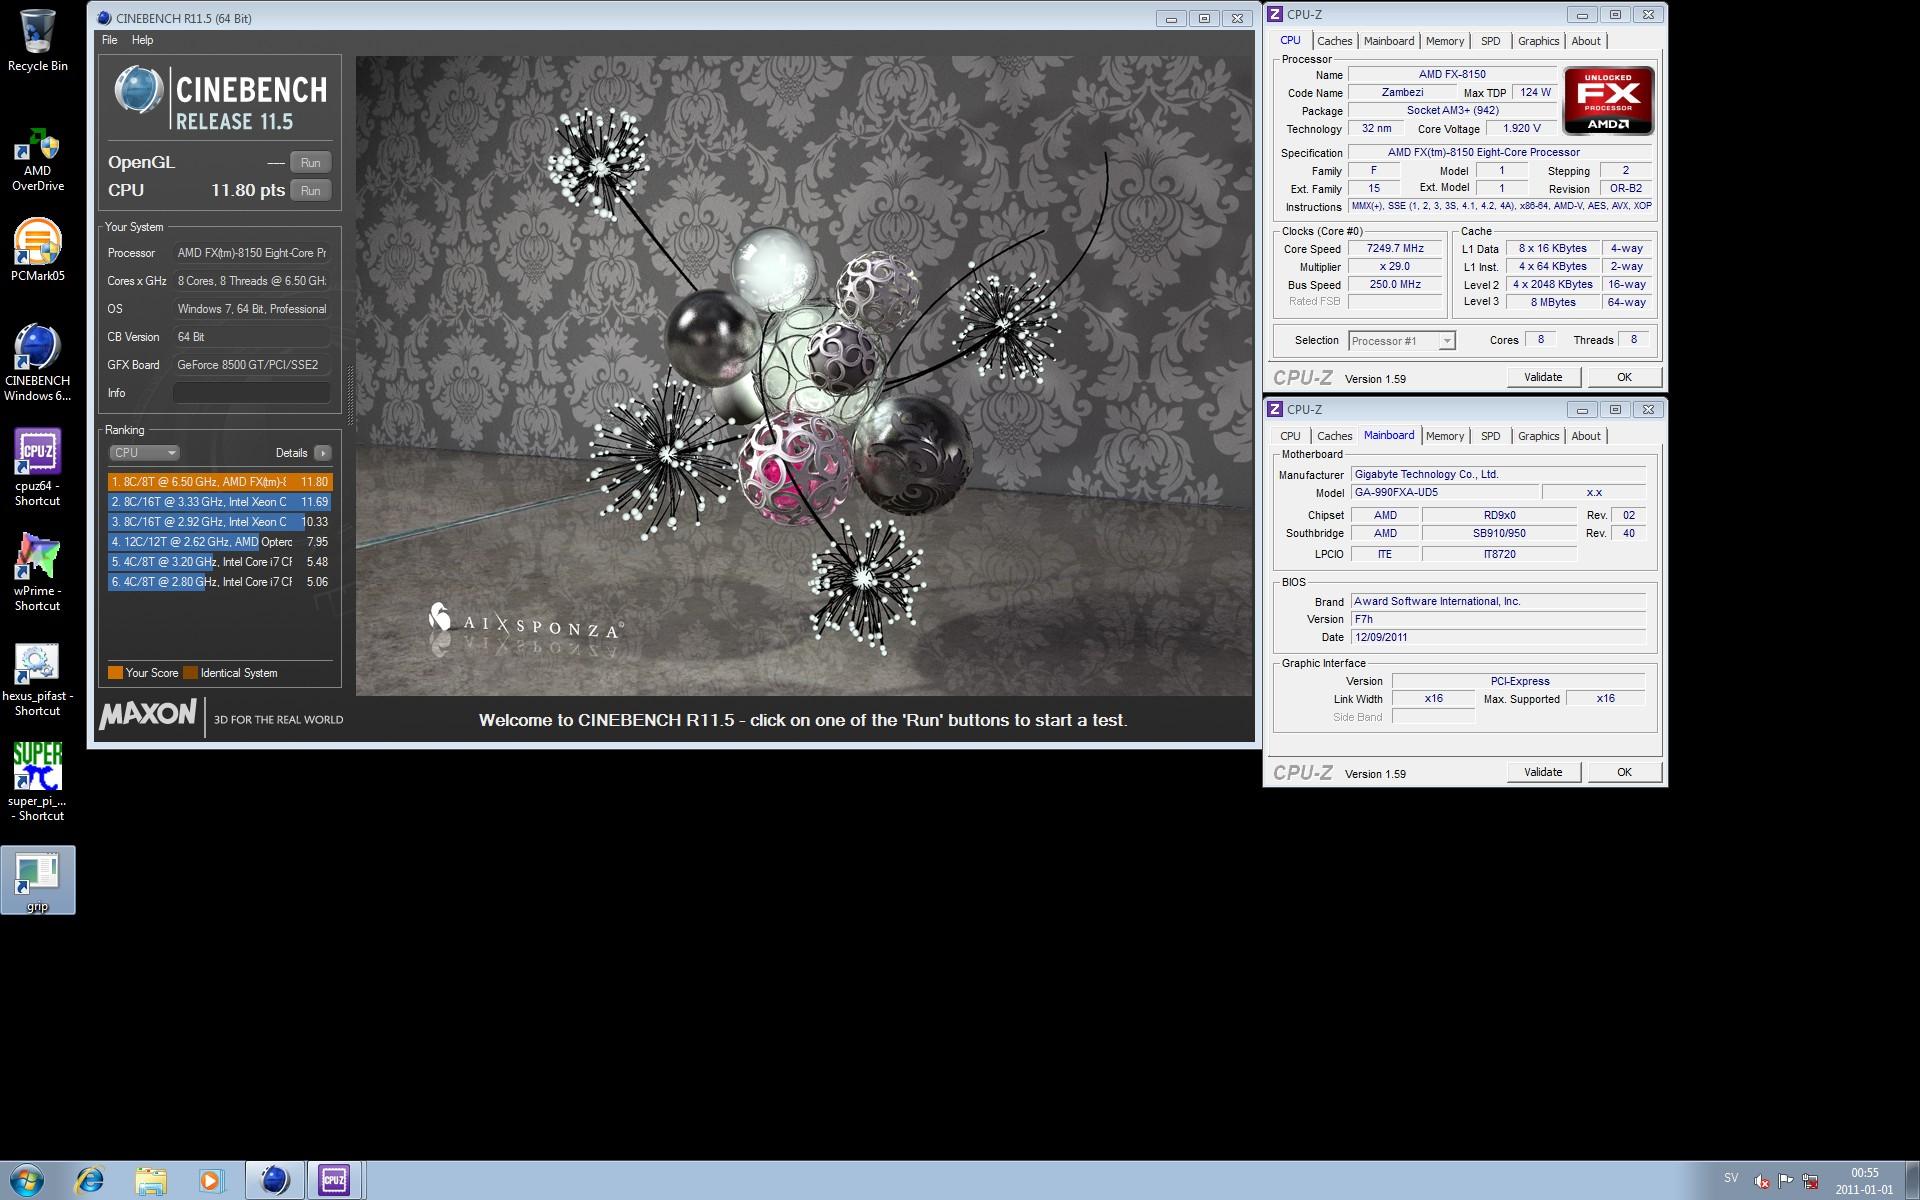
Task: Open Action Center flag tray icon
Action: coord(1786,1181)
